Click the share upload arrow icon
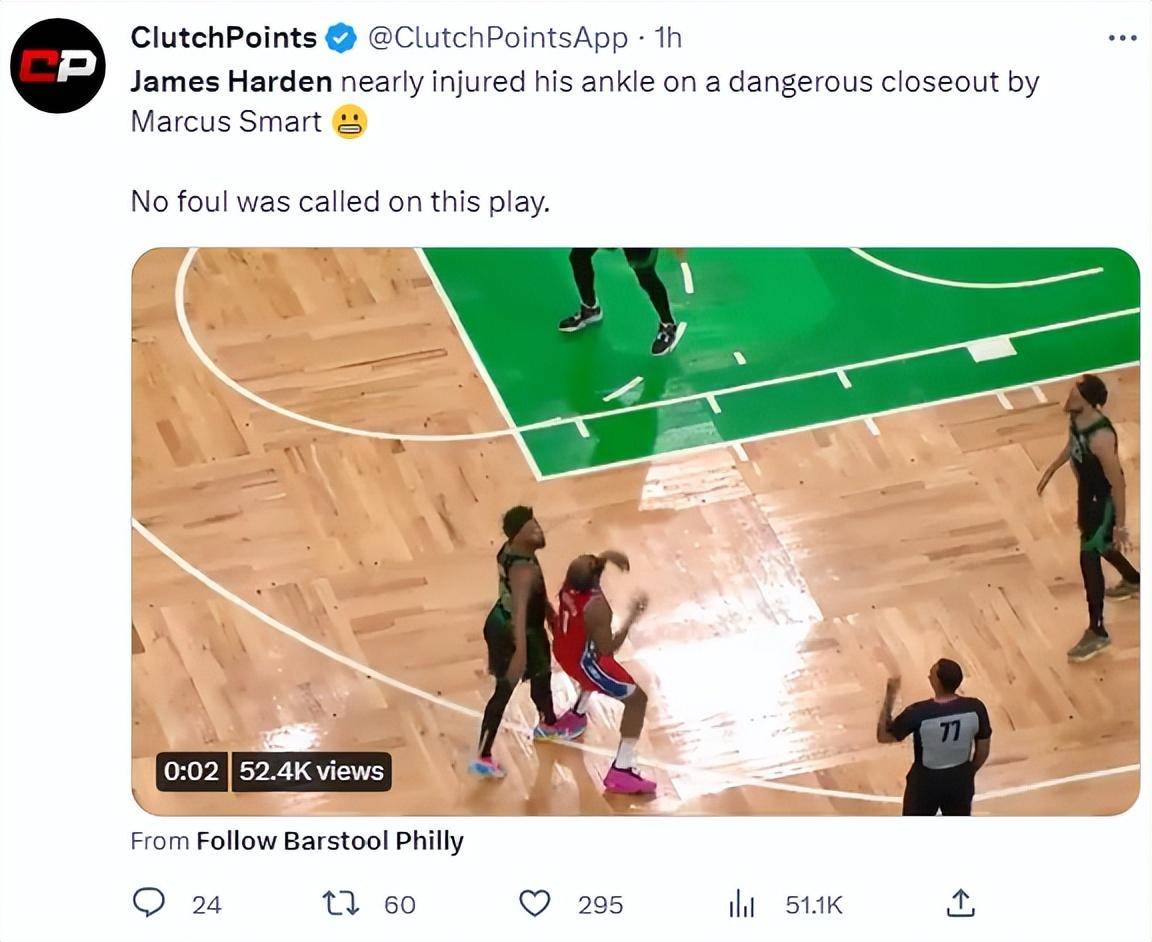Viewport: 1152px width, 942px height. click(960, 903)
